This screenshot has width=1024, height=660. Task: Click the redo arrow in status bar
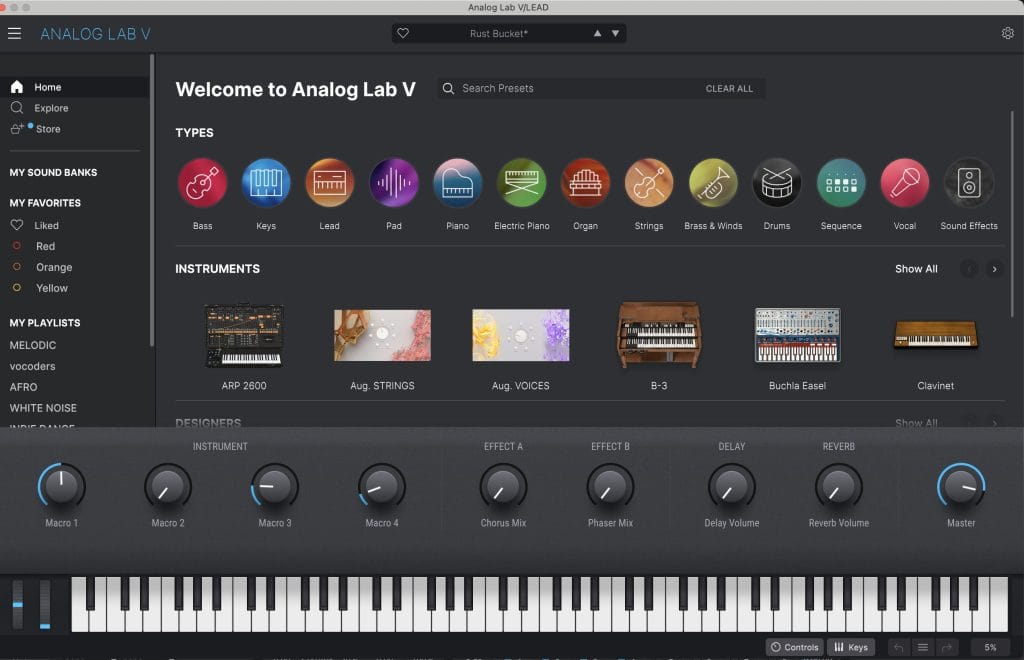pos(946,648)
